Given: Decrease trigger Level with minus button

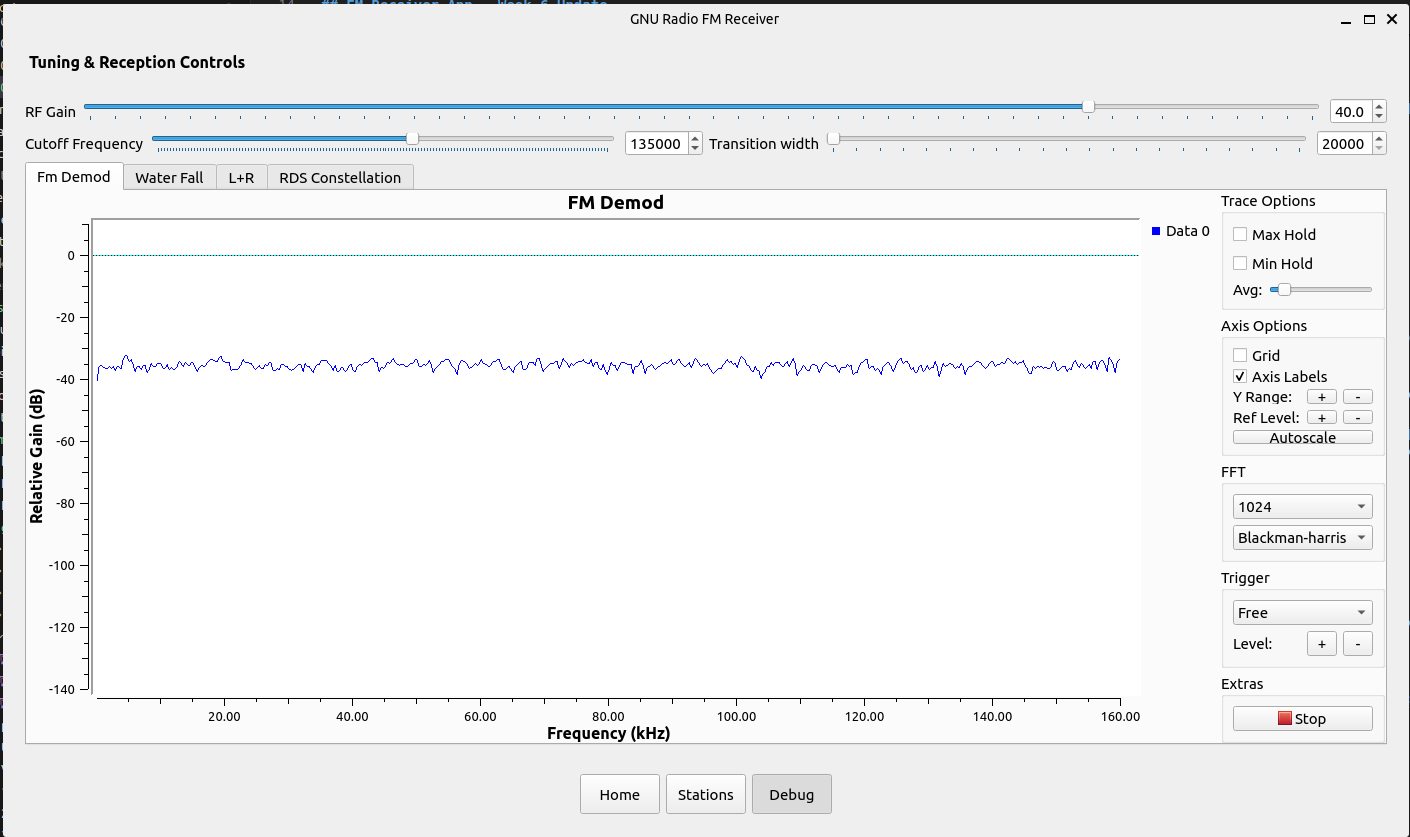Looking at the screenshot, I should click(1358, 644).
